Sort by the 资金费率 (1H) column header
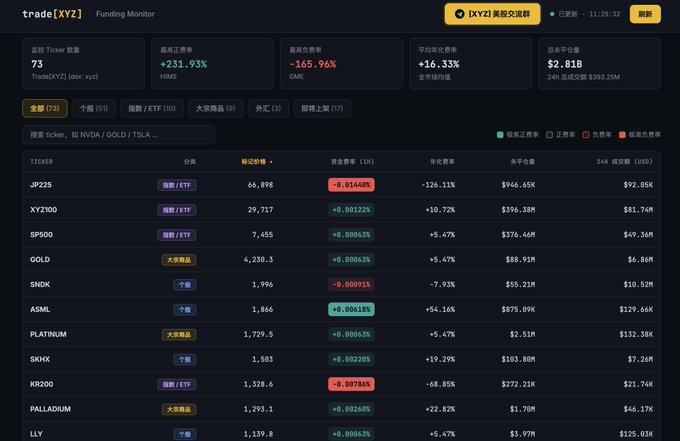Screen dimensions: 680x441 (352, 162)
